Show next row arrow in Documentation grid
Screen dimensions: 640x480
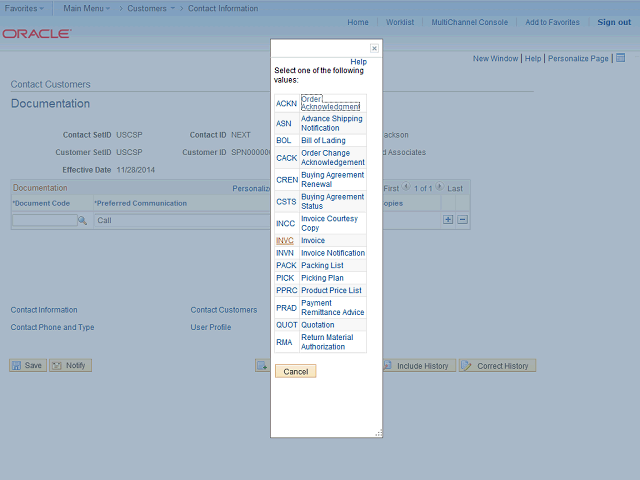[x=439, y=187]
